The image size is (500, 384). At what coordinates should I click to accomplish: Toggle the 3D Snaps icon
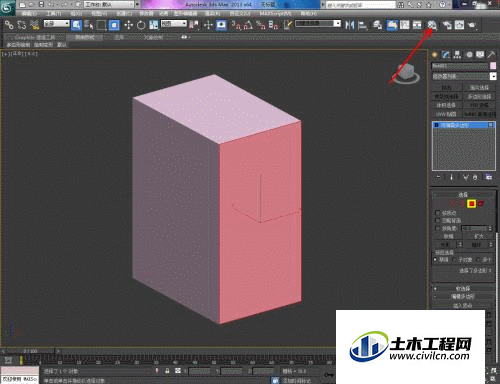(236, 25)
